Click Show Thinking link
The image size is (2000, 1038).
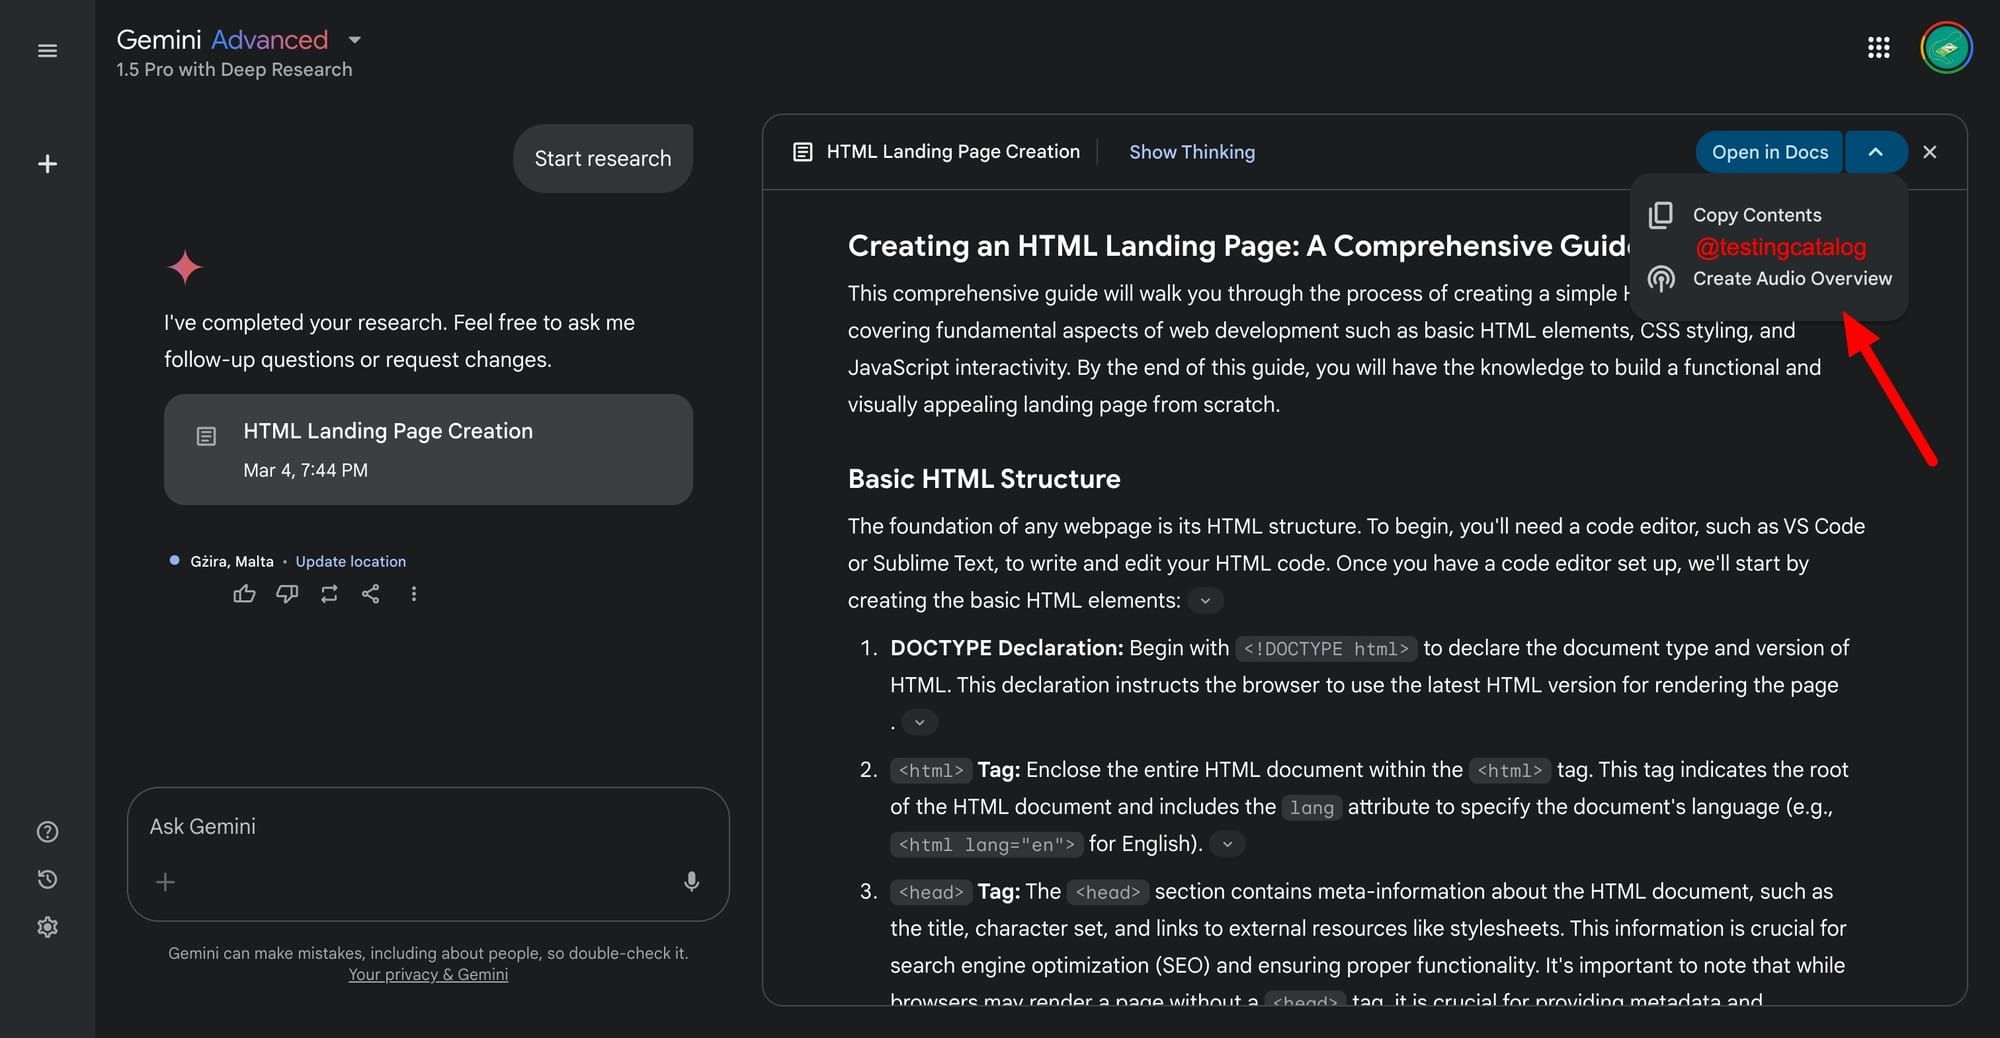click(x=1192, y=152)
